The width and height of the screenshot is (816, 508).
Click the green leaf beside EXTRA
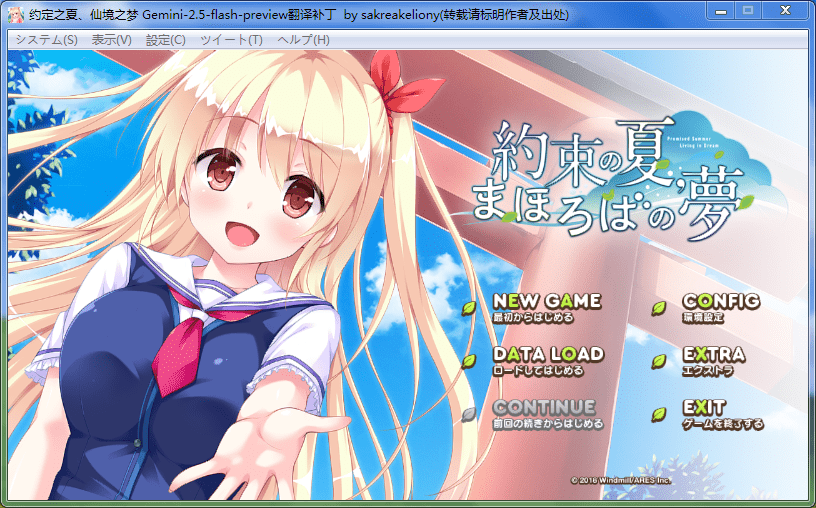(x=659, y=361)
